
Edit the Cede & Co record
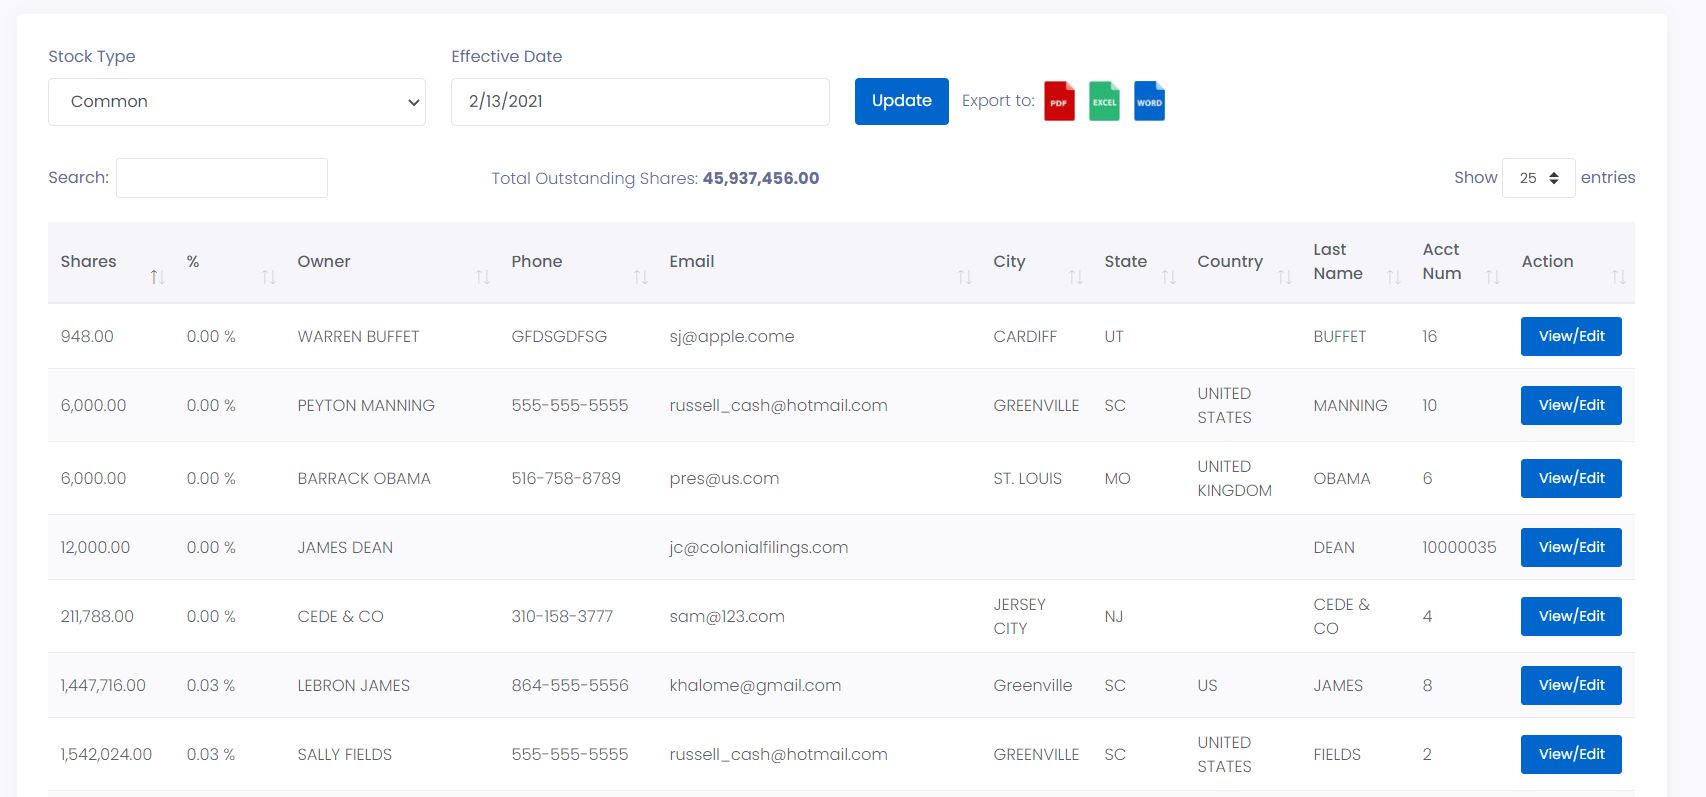[1570, 616]
